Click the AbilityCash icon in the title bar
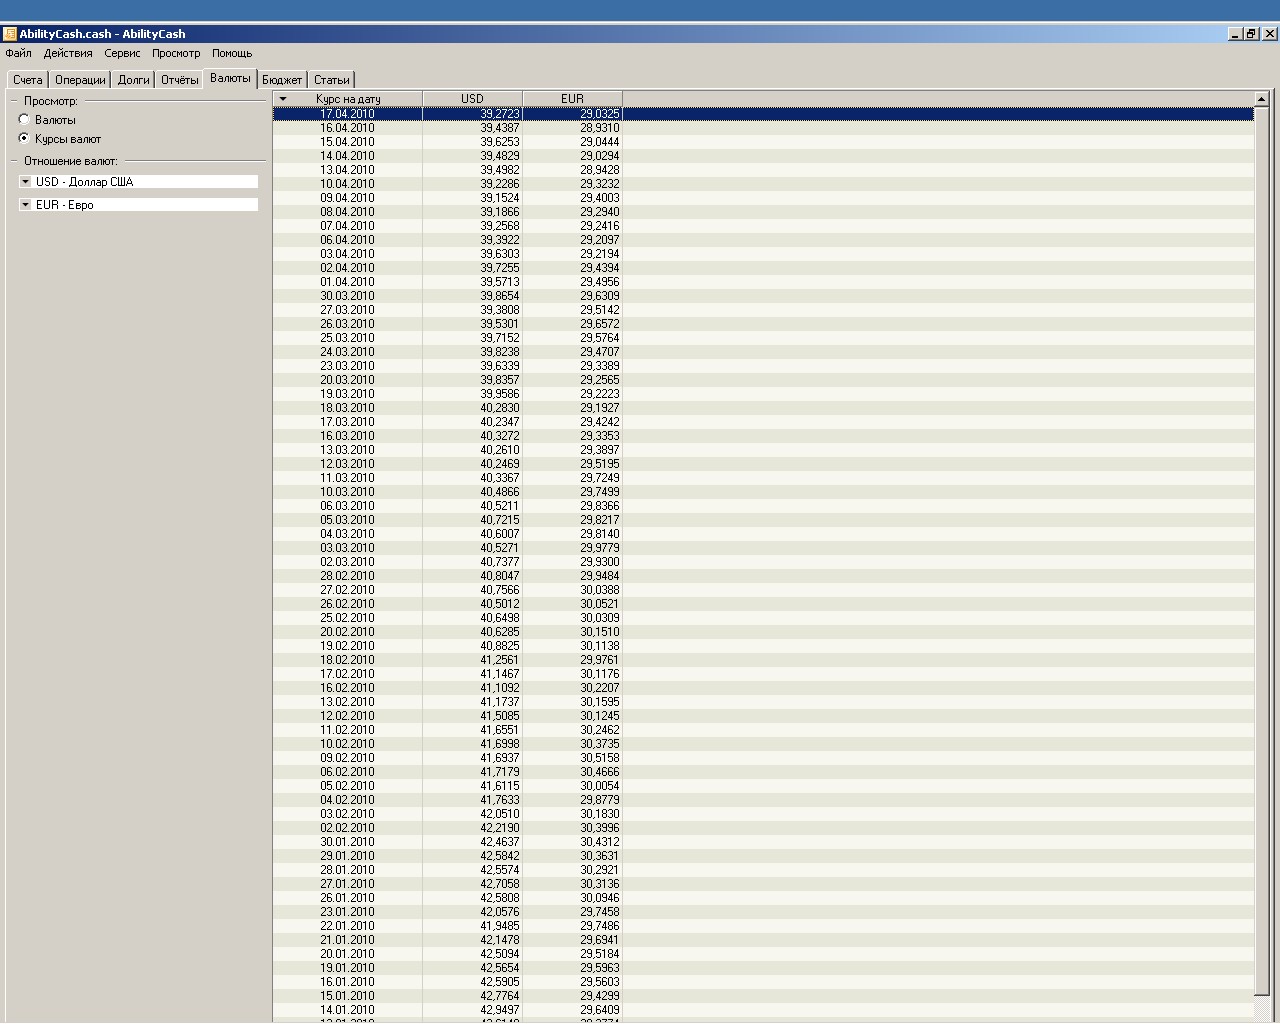This screenshot has width=1280, height=1024. click(x=10, y=34)
